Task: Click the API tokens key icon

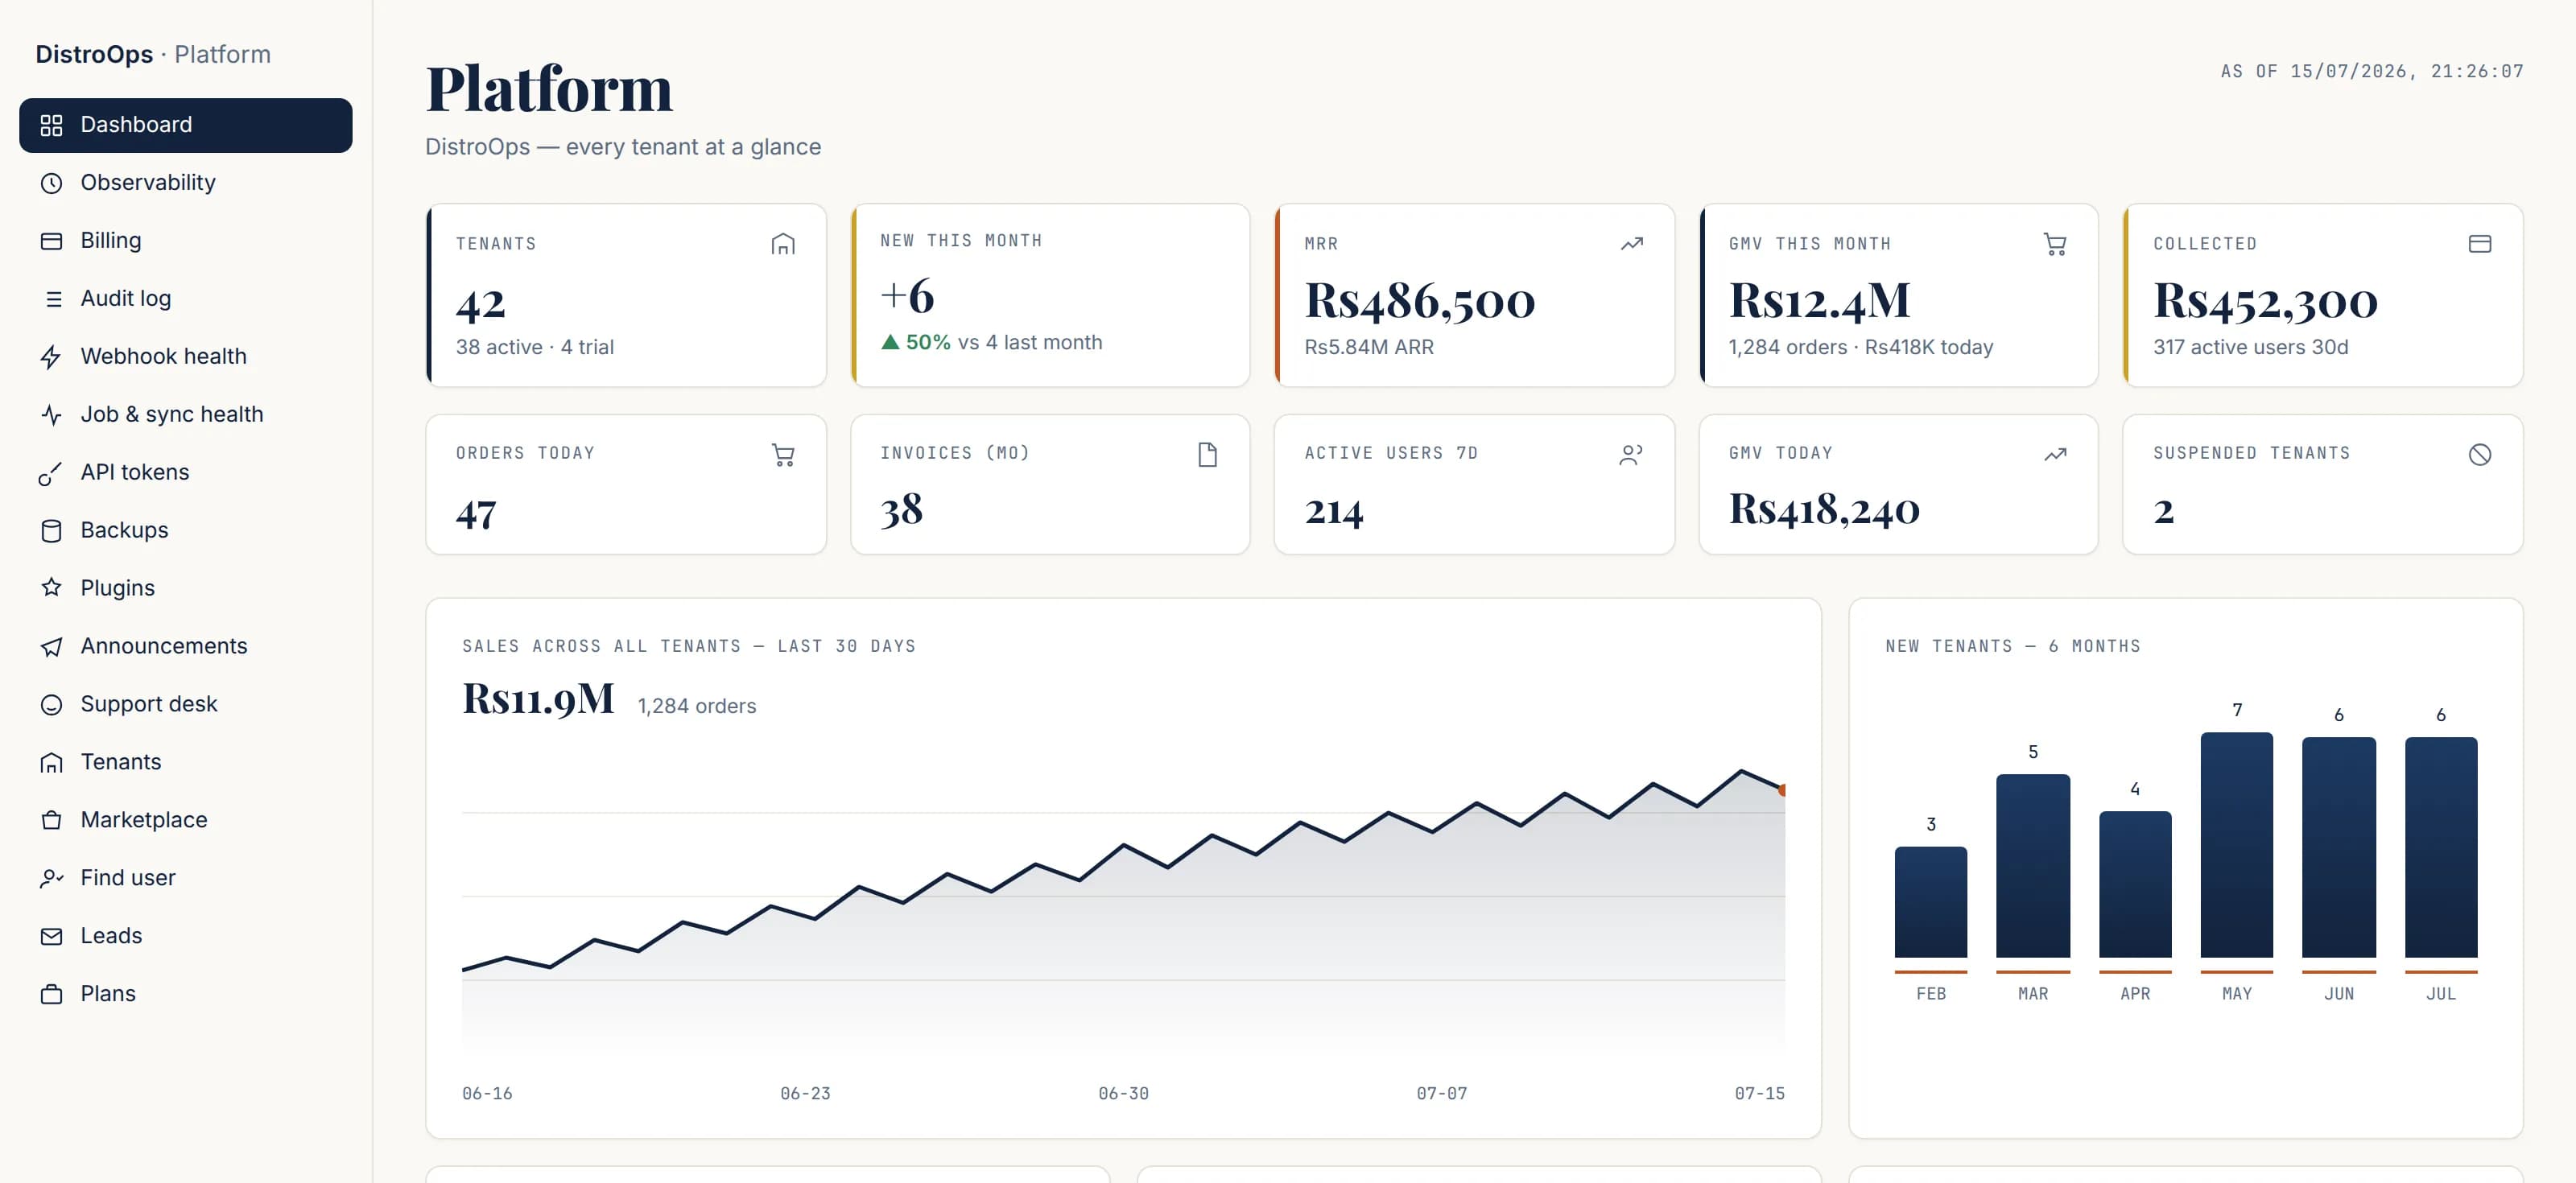Action: [x=51, y=473]
